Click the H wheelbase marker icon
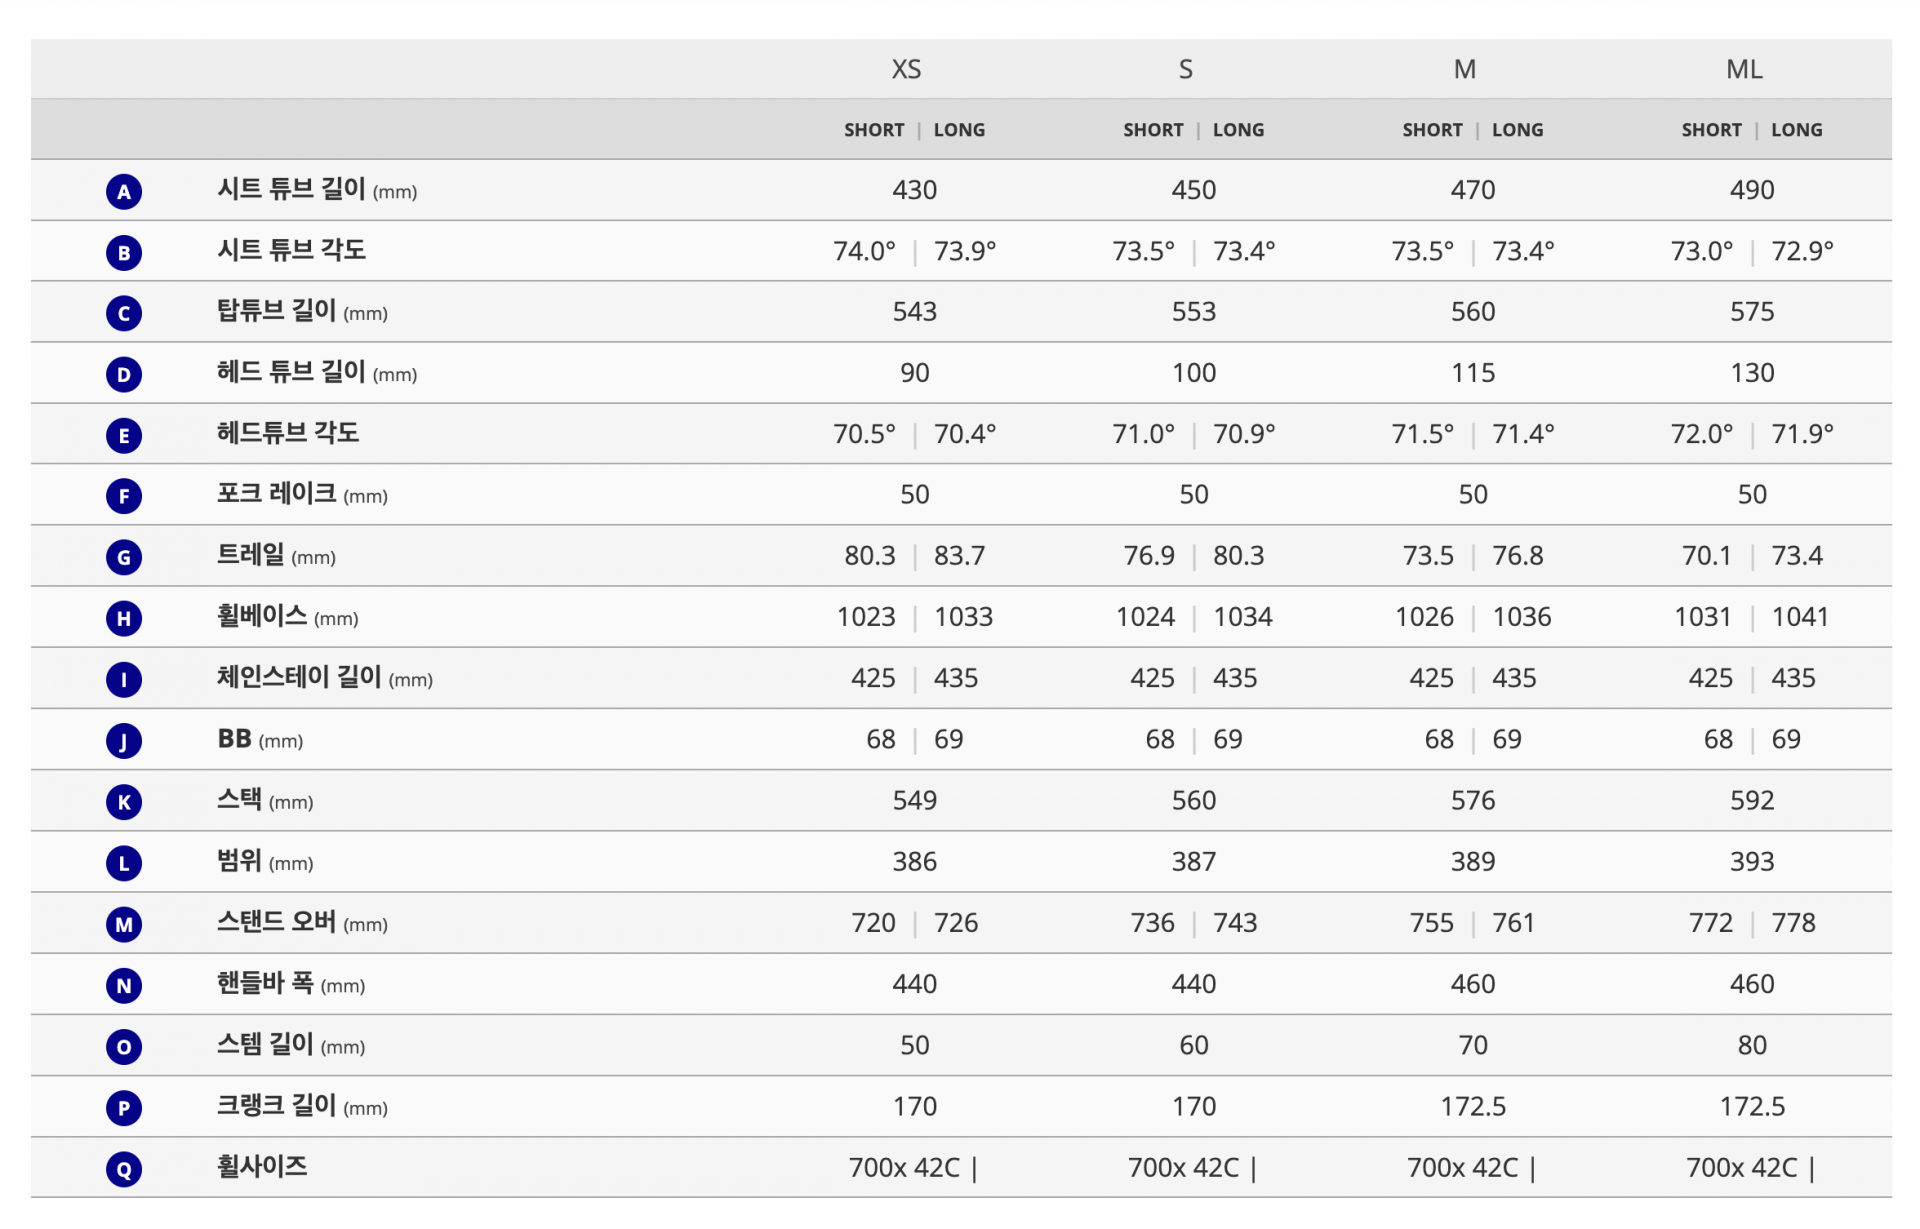The height and width of the screenshot is (1229, 1920). (x=124, y=618)
